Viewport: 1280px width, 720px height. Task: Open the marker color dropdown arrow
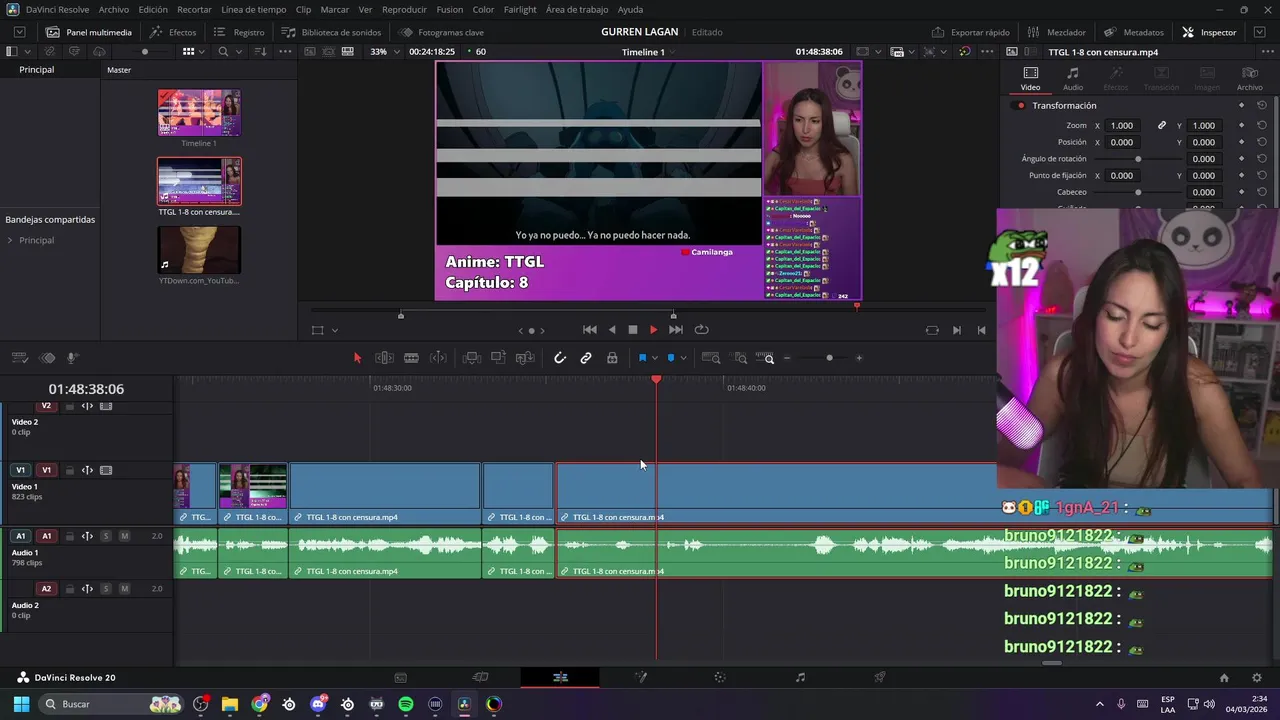click(x=683, y=358)
